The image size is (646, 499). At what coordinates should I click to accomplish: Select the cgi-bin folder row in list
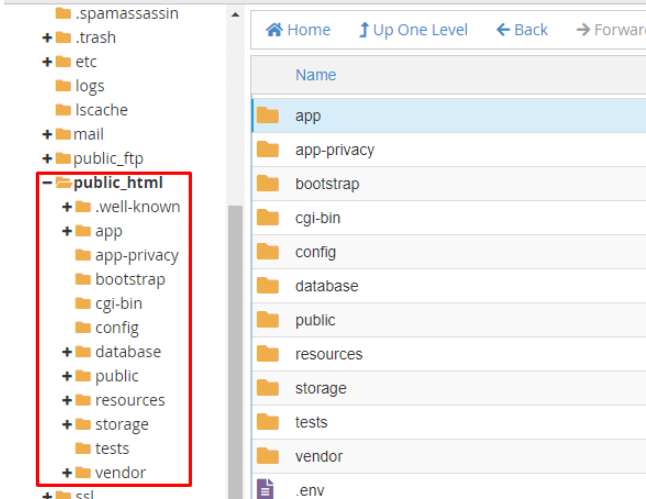tap(318, 218)
